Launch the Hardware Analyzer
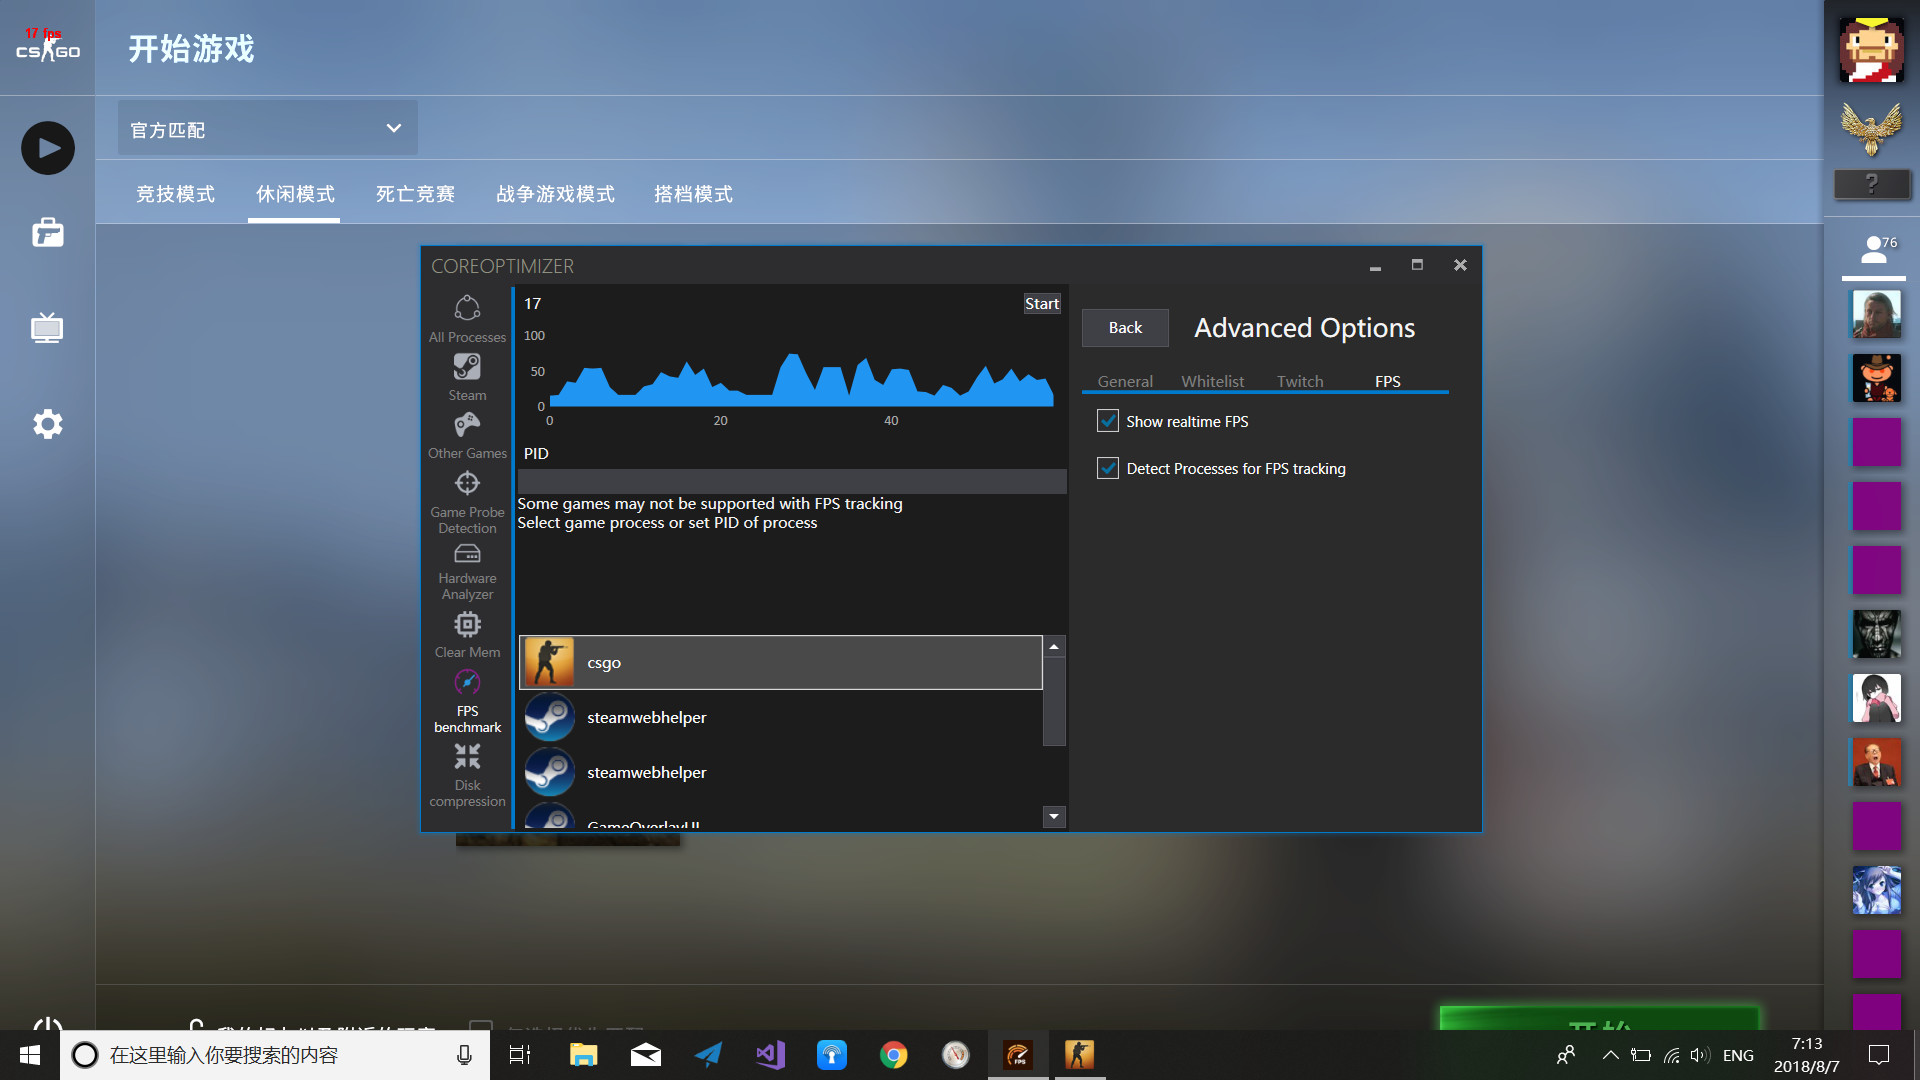The height and width of the screenshot is (1080, 1920). click(x=467, y=572)
